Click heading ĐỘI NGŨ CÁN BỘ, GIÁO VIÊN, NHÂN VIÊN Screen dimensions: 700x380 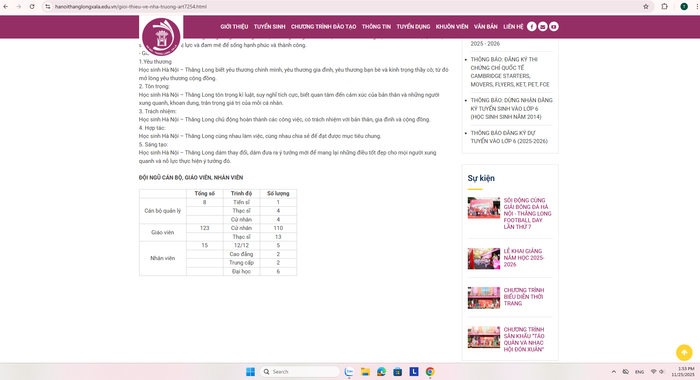pos(191,178)
